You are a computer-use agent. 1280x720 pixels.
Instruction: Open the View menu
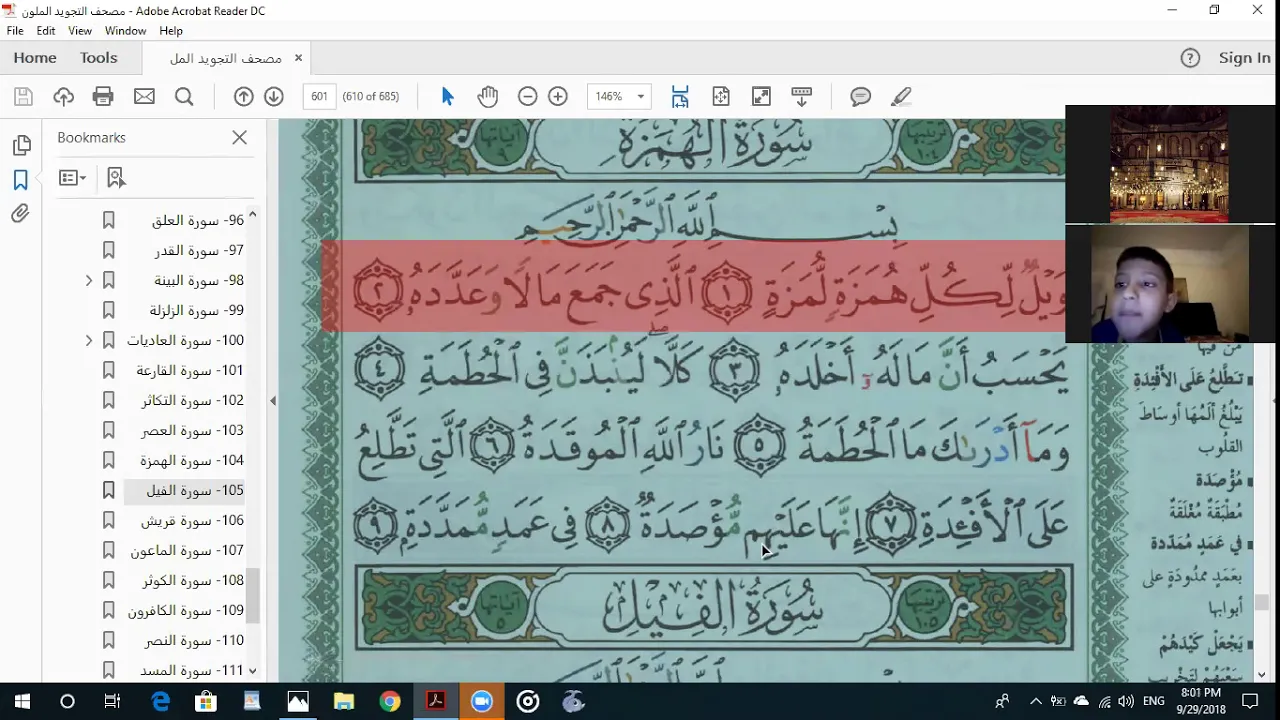[x=80, y=31]
